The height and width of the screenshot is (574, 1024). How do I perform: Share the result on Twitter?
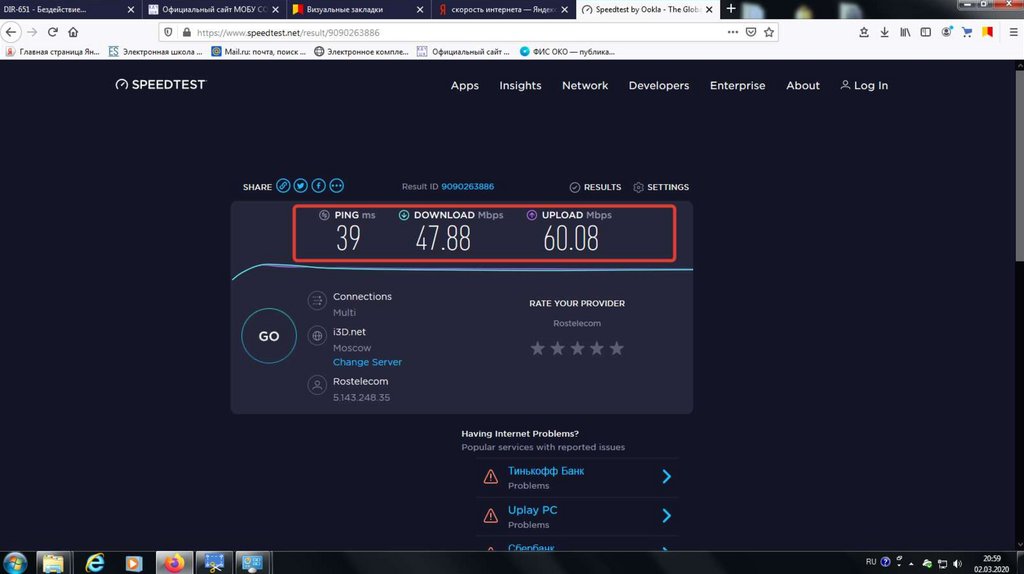(x=300, y=186)
